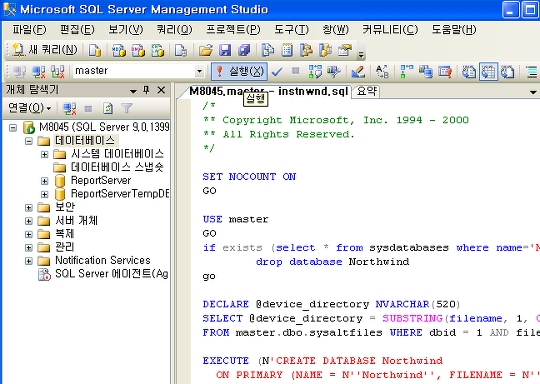The width and height of the screenshot is (540, 384).
Task: Click the Disconnect icon in the SQL editor toolbar
Action: (x=39, y=72)
